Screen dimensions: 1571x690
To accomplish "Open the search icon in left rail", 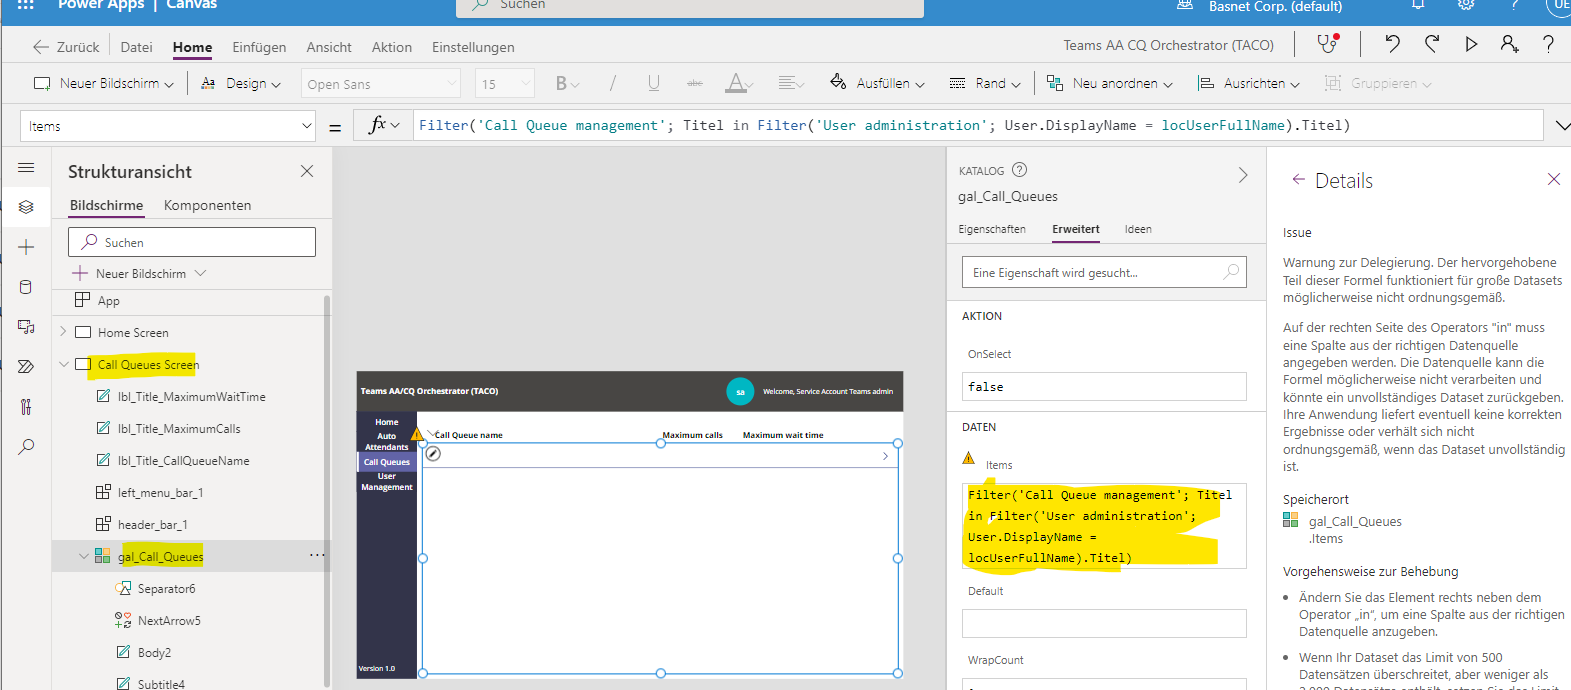I will click(26, 447).
